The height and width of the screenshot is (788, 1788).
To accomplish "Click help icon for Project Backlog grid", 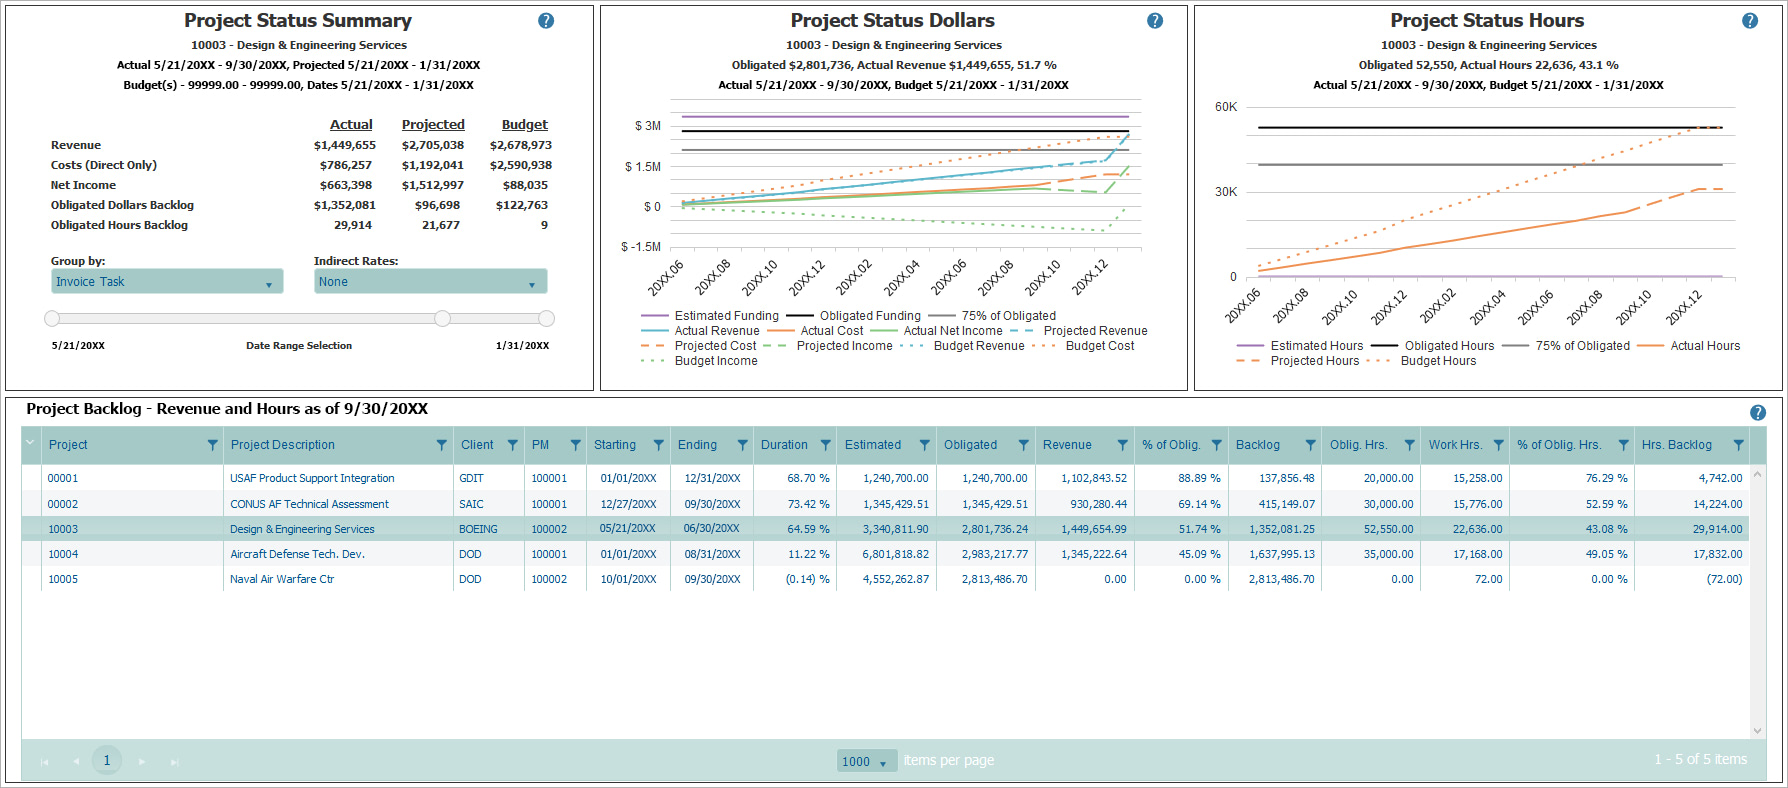I will (1758, 413).
